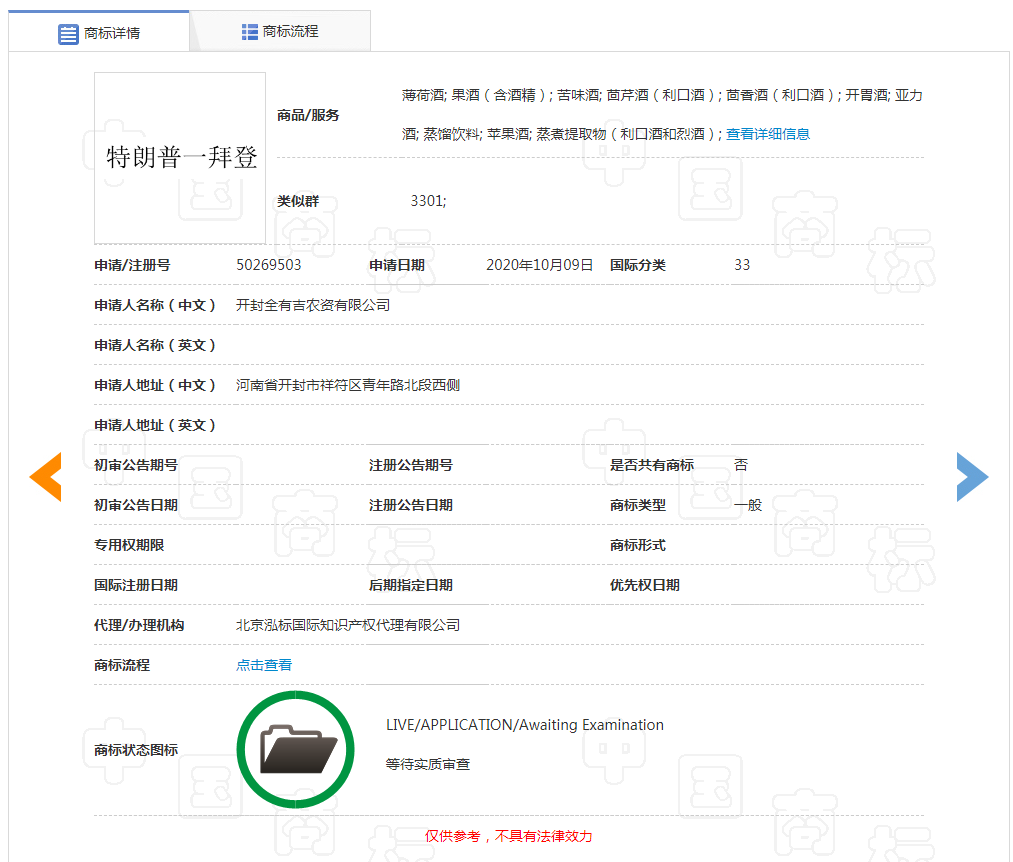Viewport: 1013px width, 862px height.
Task: Click the 优先权日期 label
Action: (x=645, y=585)
